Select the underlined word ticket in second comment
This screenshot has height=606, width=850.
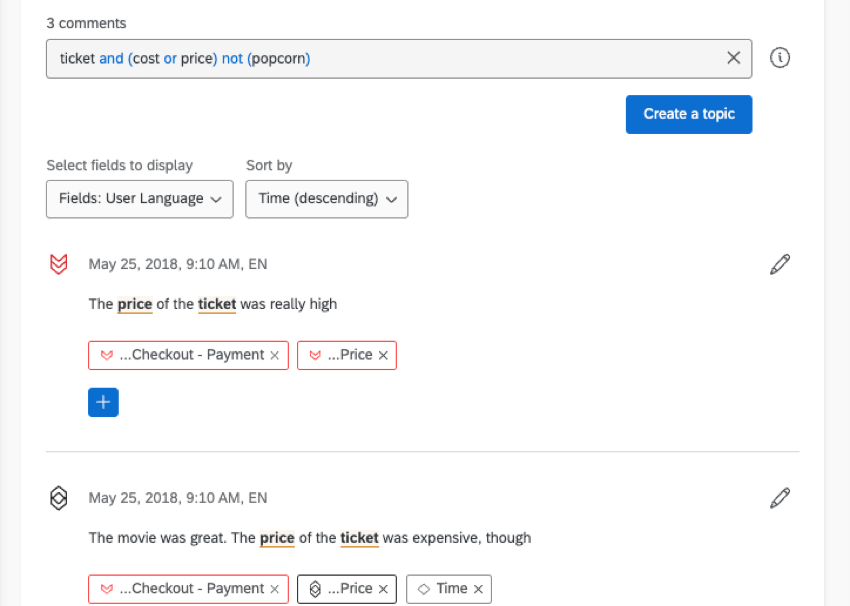(x=359, y=538)
